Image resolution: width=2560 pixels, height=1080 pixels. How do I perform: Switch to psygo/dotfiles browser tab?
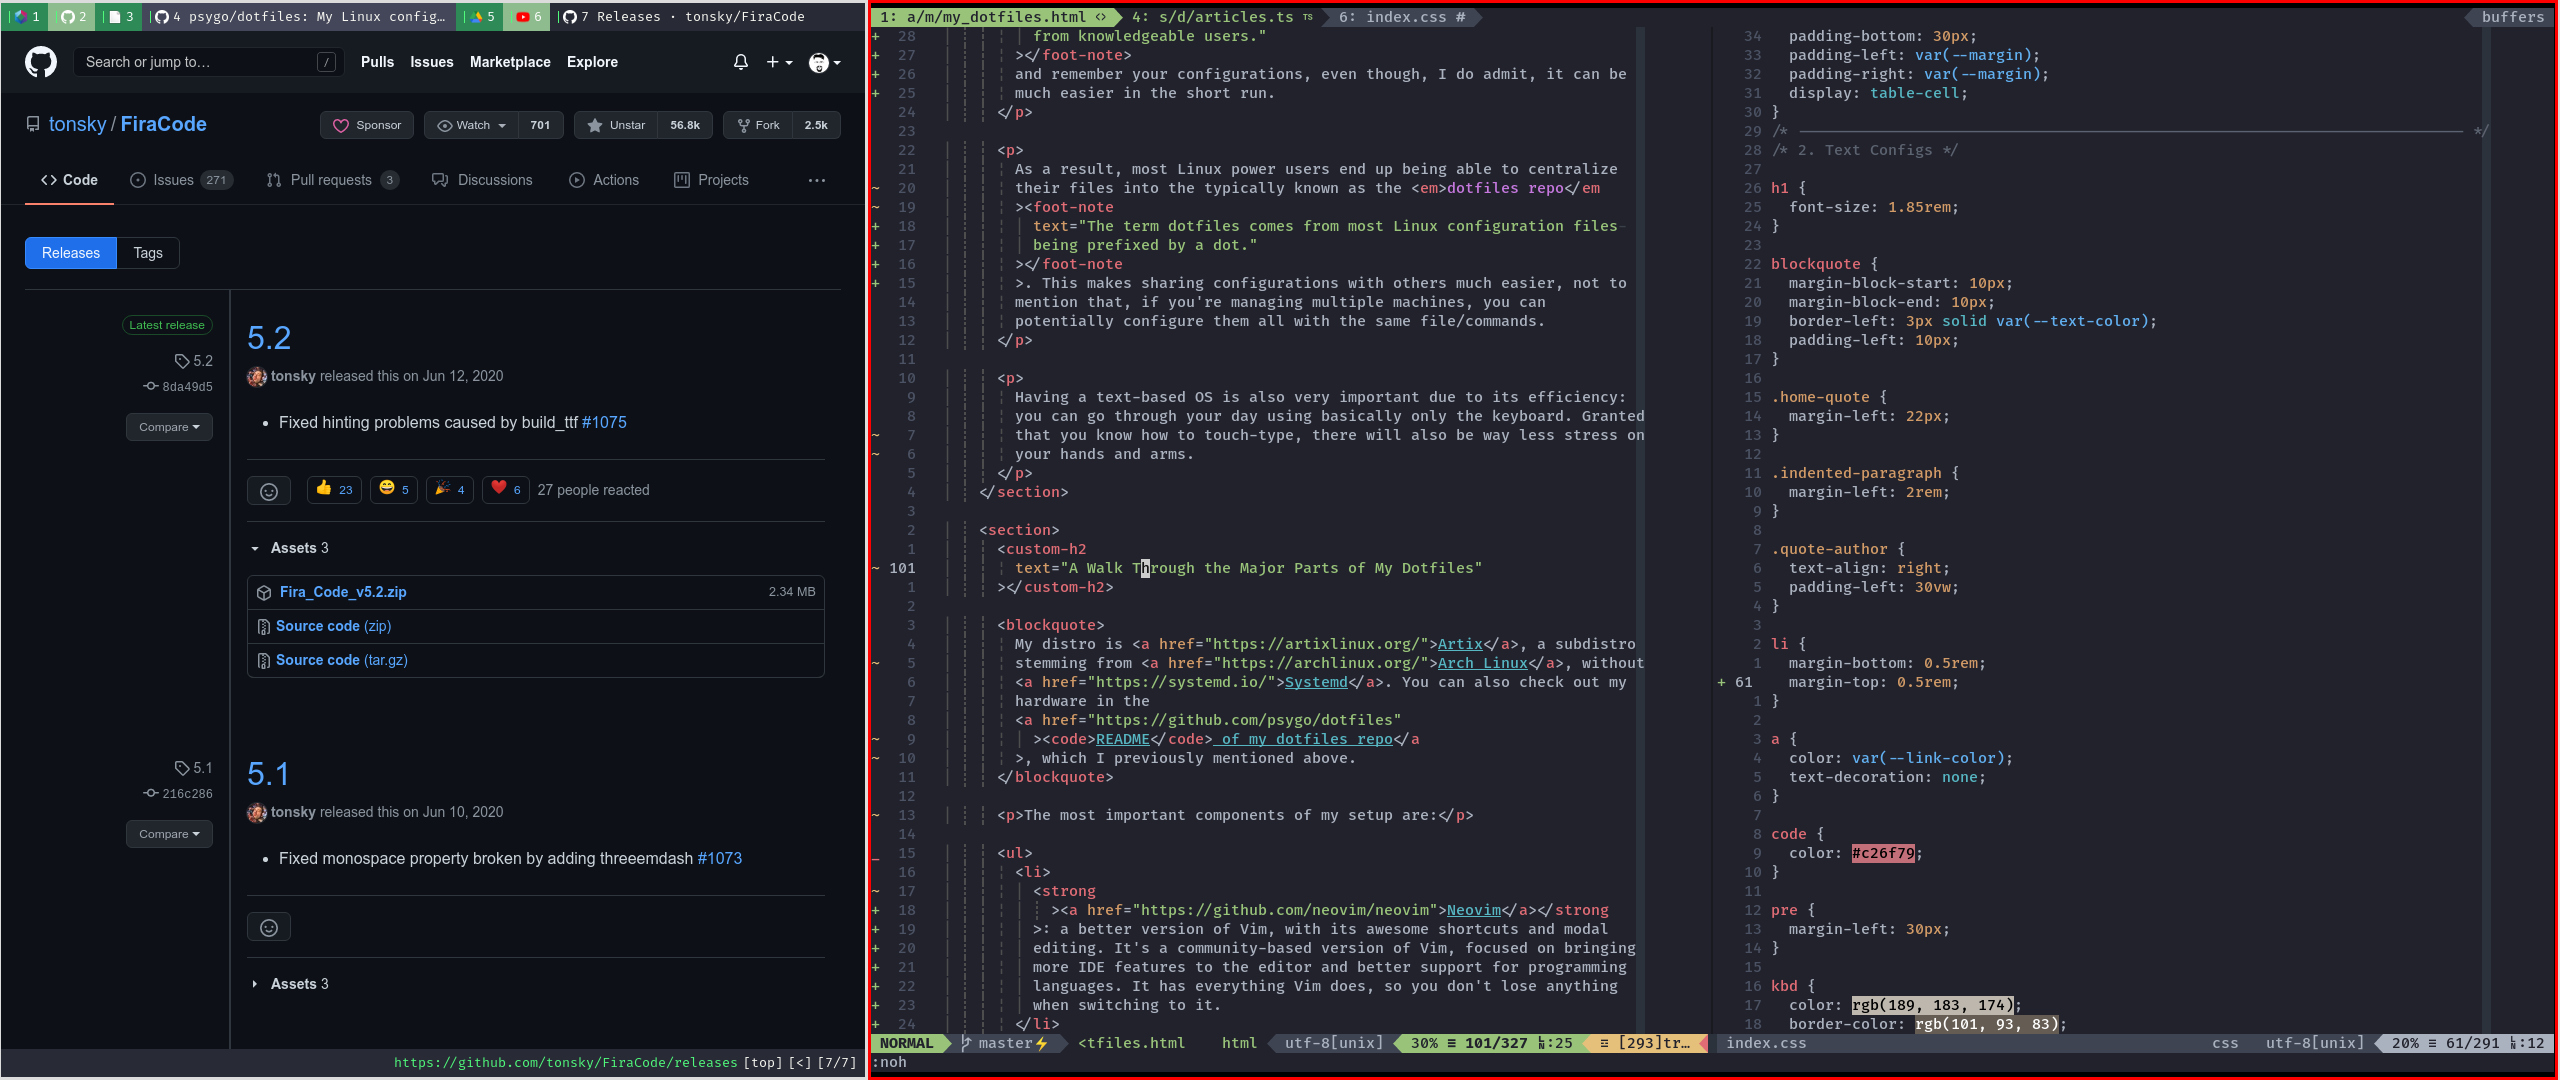click(x=301, y=16)
